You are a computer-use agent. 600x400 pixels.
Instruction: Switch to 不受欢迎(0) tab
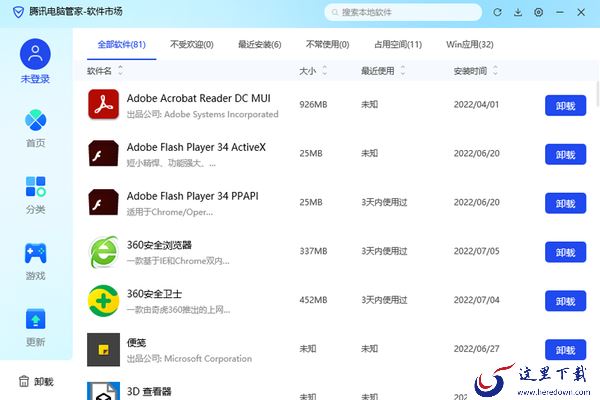click(x=192, y=45)
